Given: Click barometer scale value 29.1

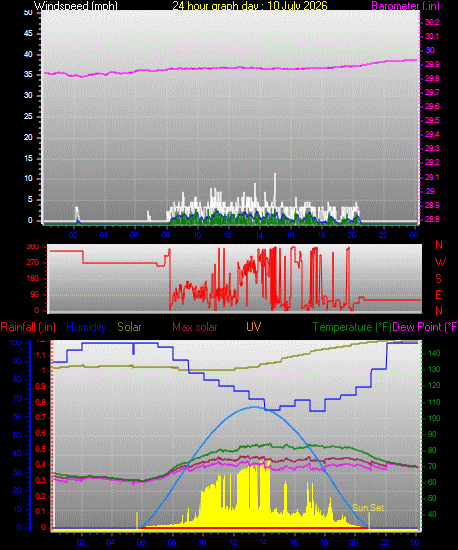Looking at the screenshot, I should [x=432, y=177].
